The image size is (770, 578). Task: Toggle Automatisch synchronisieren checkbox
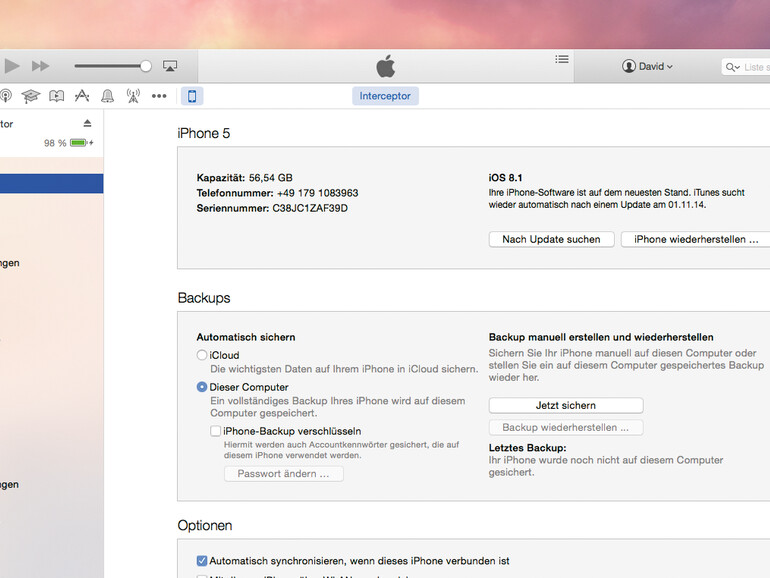pos(201,561)
